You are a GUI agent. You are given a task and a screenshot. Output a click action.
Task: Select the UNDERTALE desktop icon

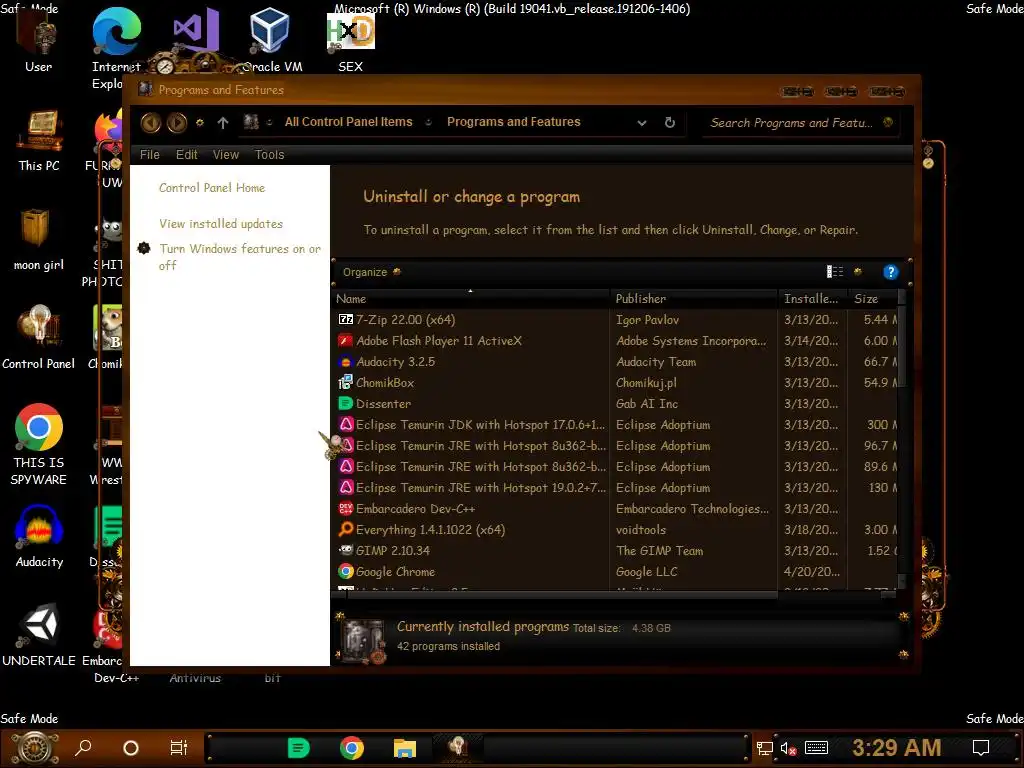click(x=39, y=635)
